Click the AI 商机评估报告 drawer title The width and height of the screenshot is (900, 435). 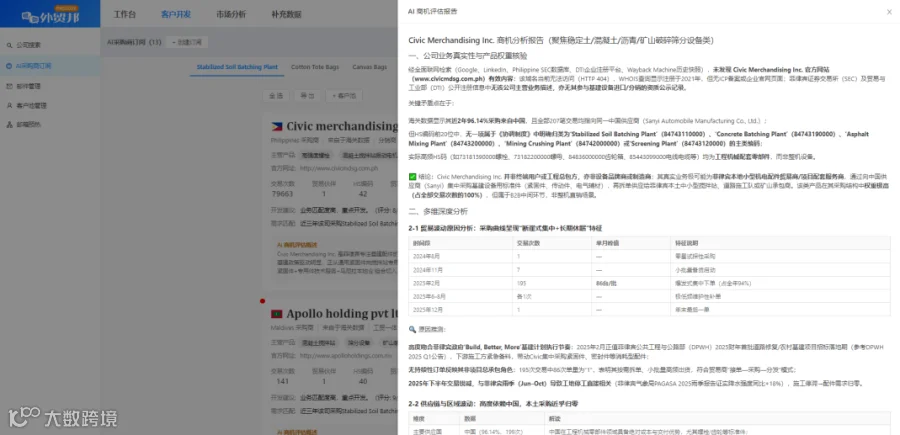point(433,11)
